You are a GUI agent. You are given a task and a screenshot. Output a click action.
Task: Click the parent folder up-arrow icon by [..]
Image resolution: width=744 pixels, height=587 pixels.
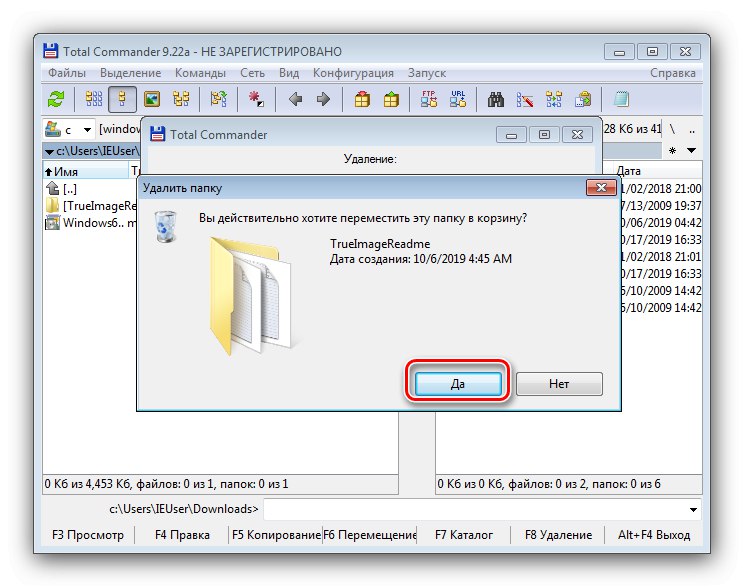point(52,188)
